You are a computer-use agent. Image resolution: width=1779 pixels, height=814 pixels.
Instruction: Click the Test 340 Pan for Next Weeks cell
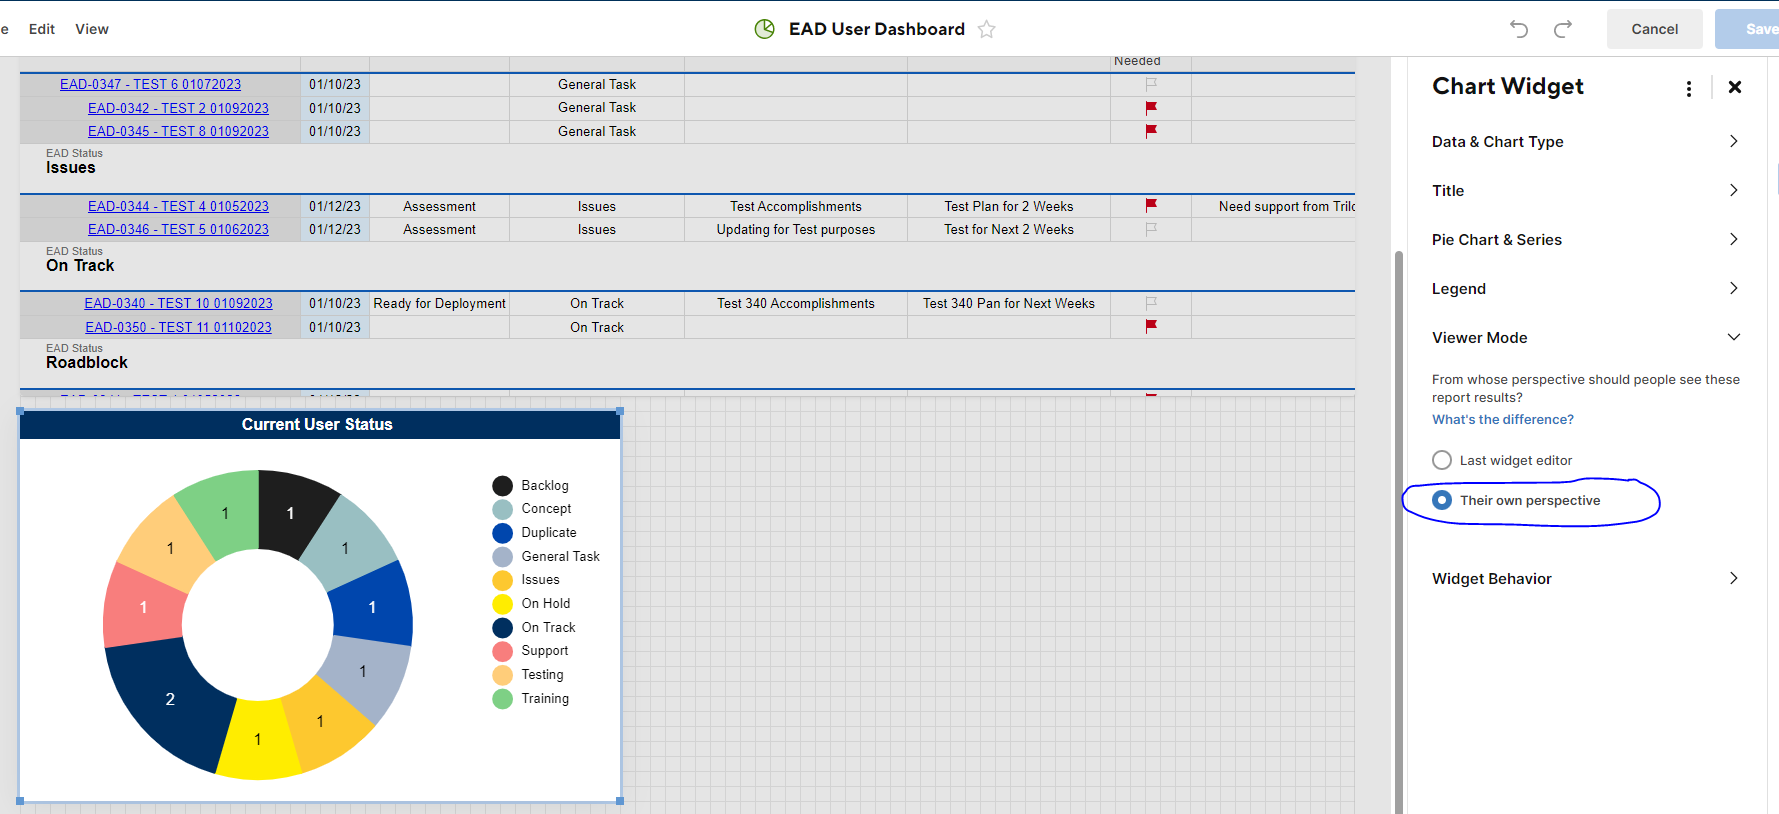(x=1008, y=303)
